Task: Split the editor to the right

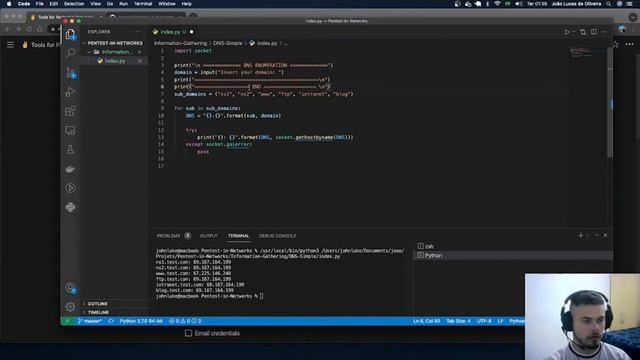Action: (593, 32)
